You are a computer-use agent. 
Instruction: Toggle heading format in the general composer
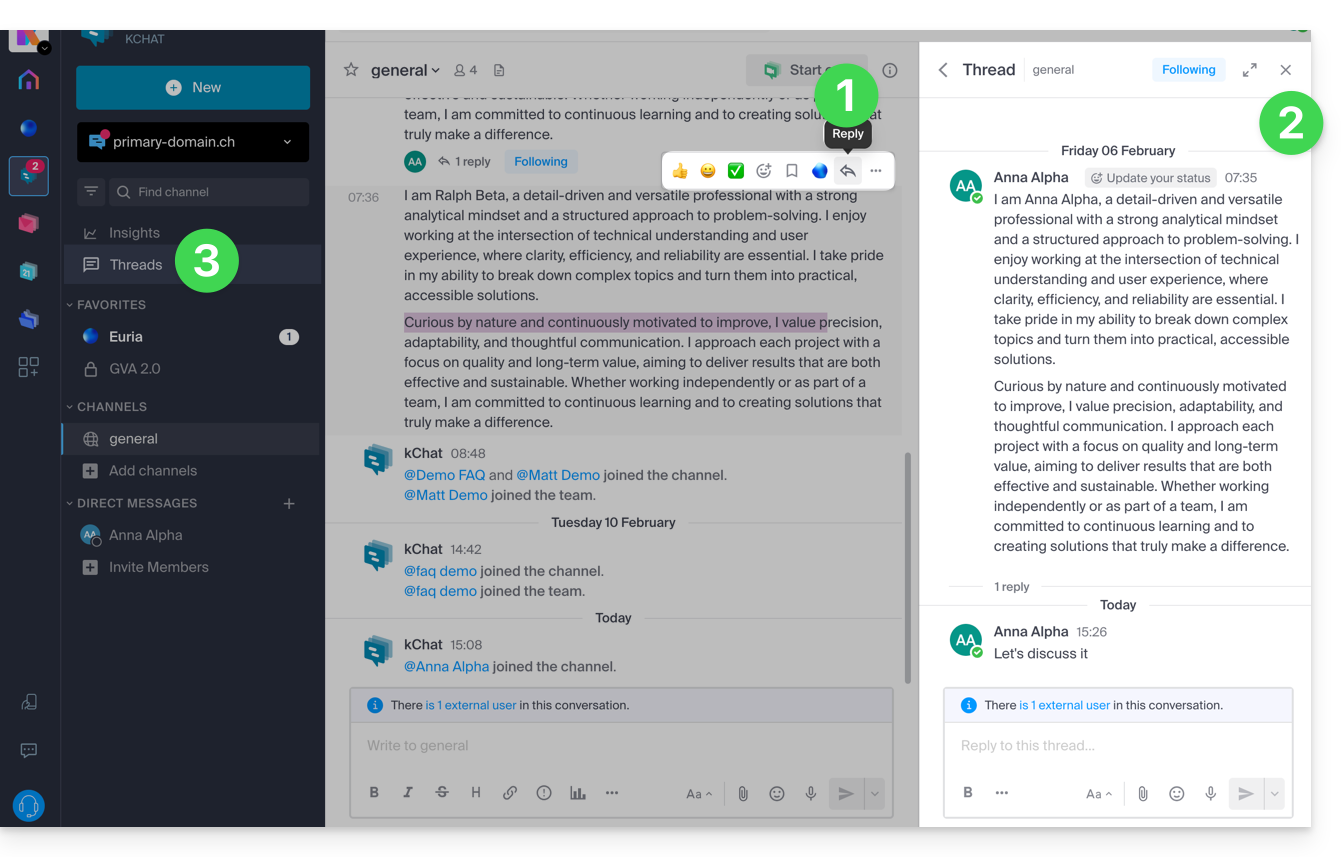point(476,793)
